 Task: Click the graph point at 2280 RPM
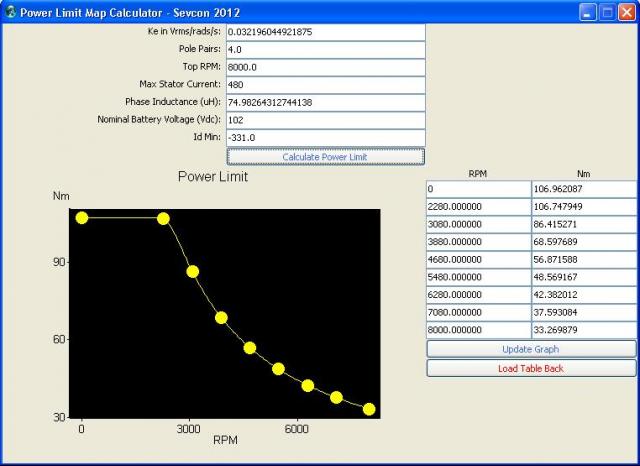coord(163,219)
